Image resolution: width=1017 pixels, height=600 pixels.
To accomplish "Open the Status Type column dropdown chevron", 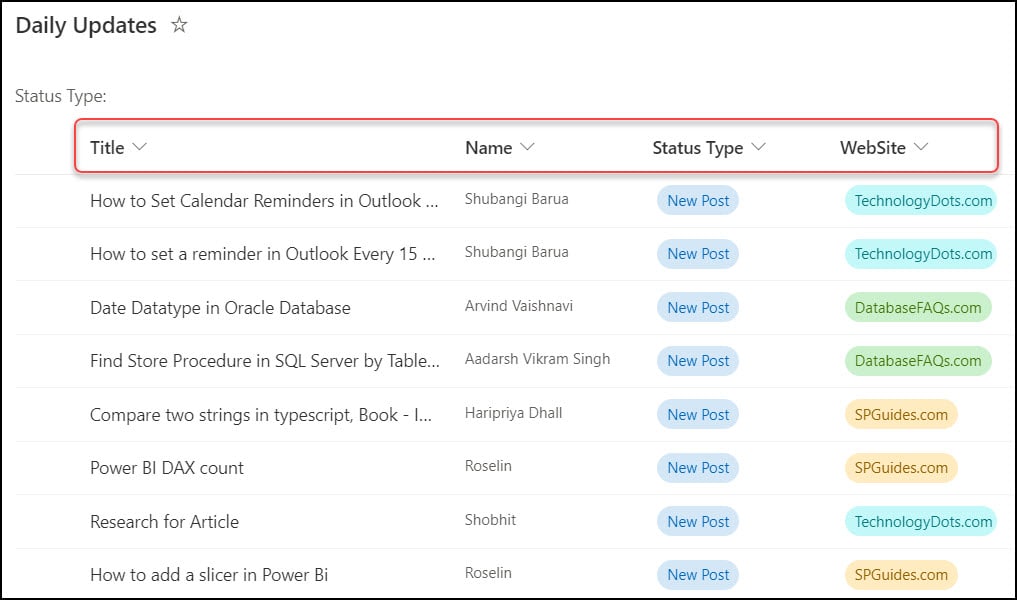I will 758,147.
